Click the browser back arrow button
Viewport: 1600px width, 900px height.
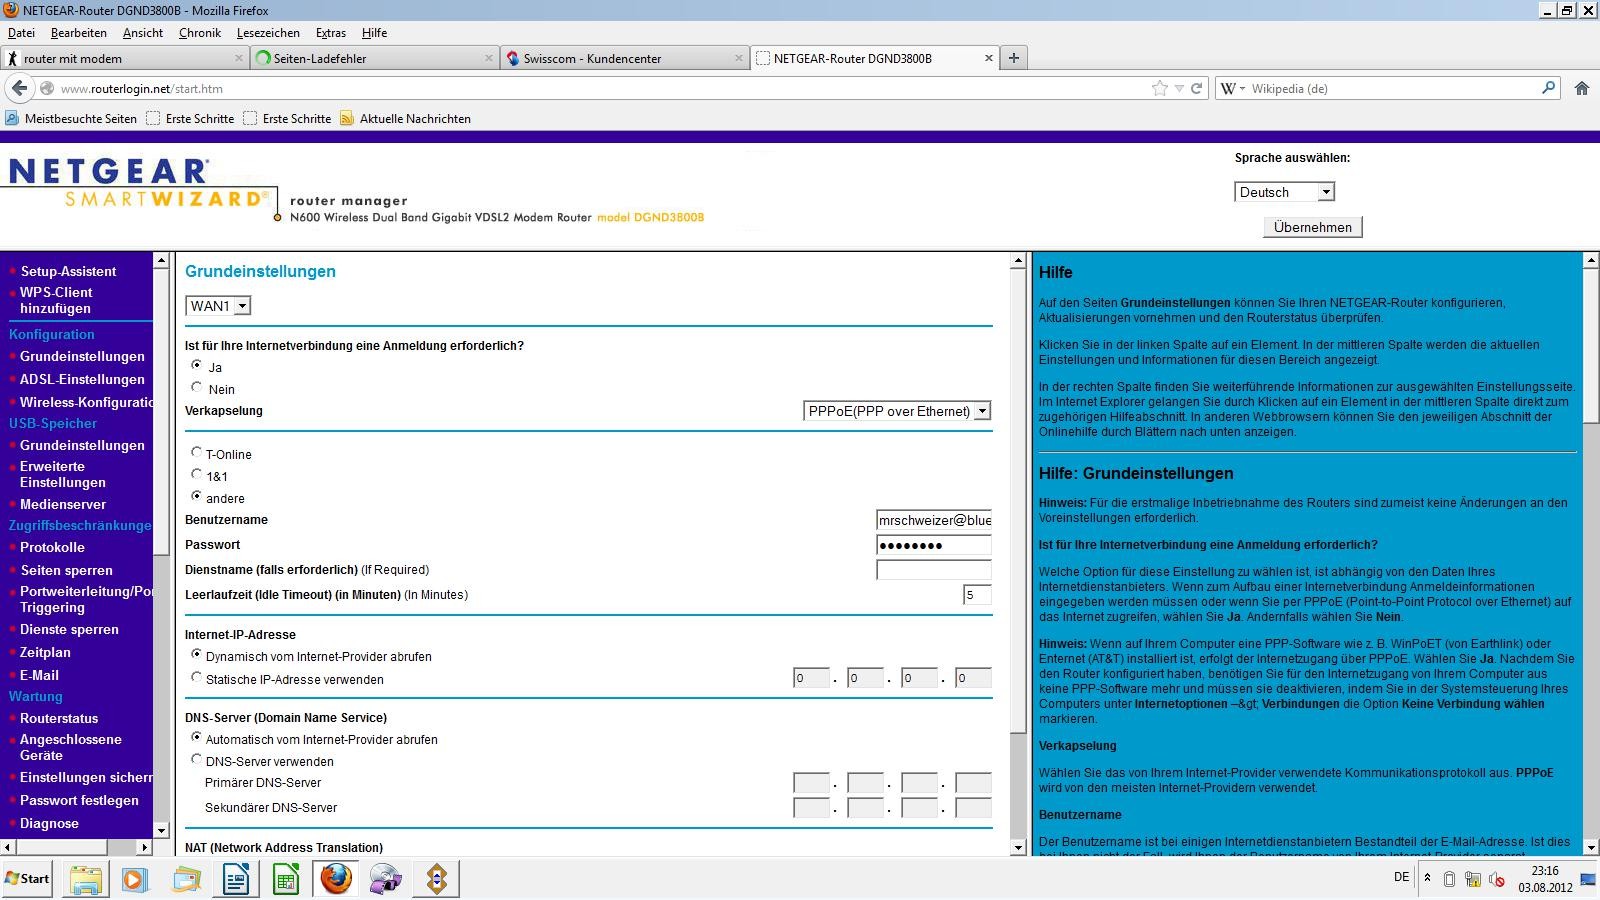[x=19, y=88]
